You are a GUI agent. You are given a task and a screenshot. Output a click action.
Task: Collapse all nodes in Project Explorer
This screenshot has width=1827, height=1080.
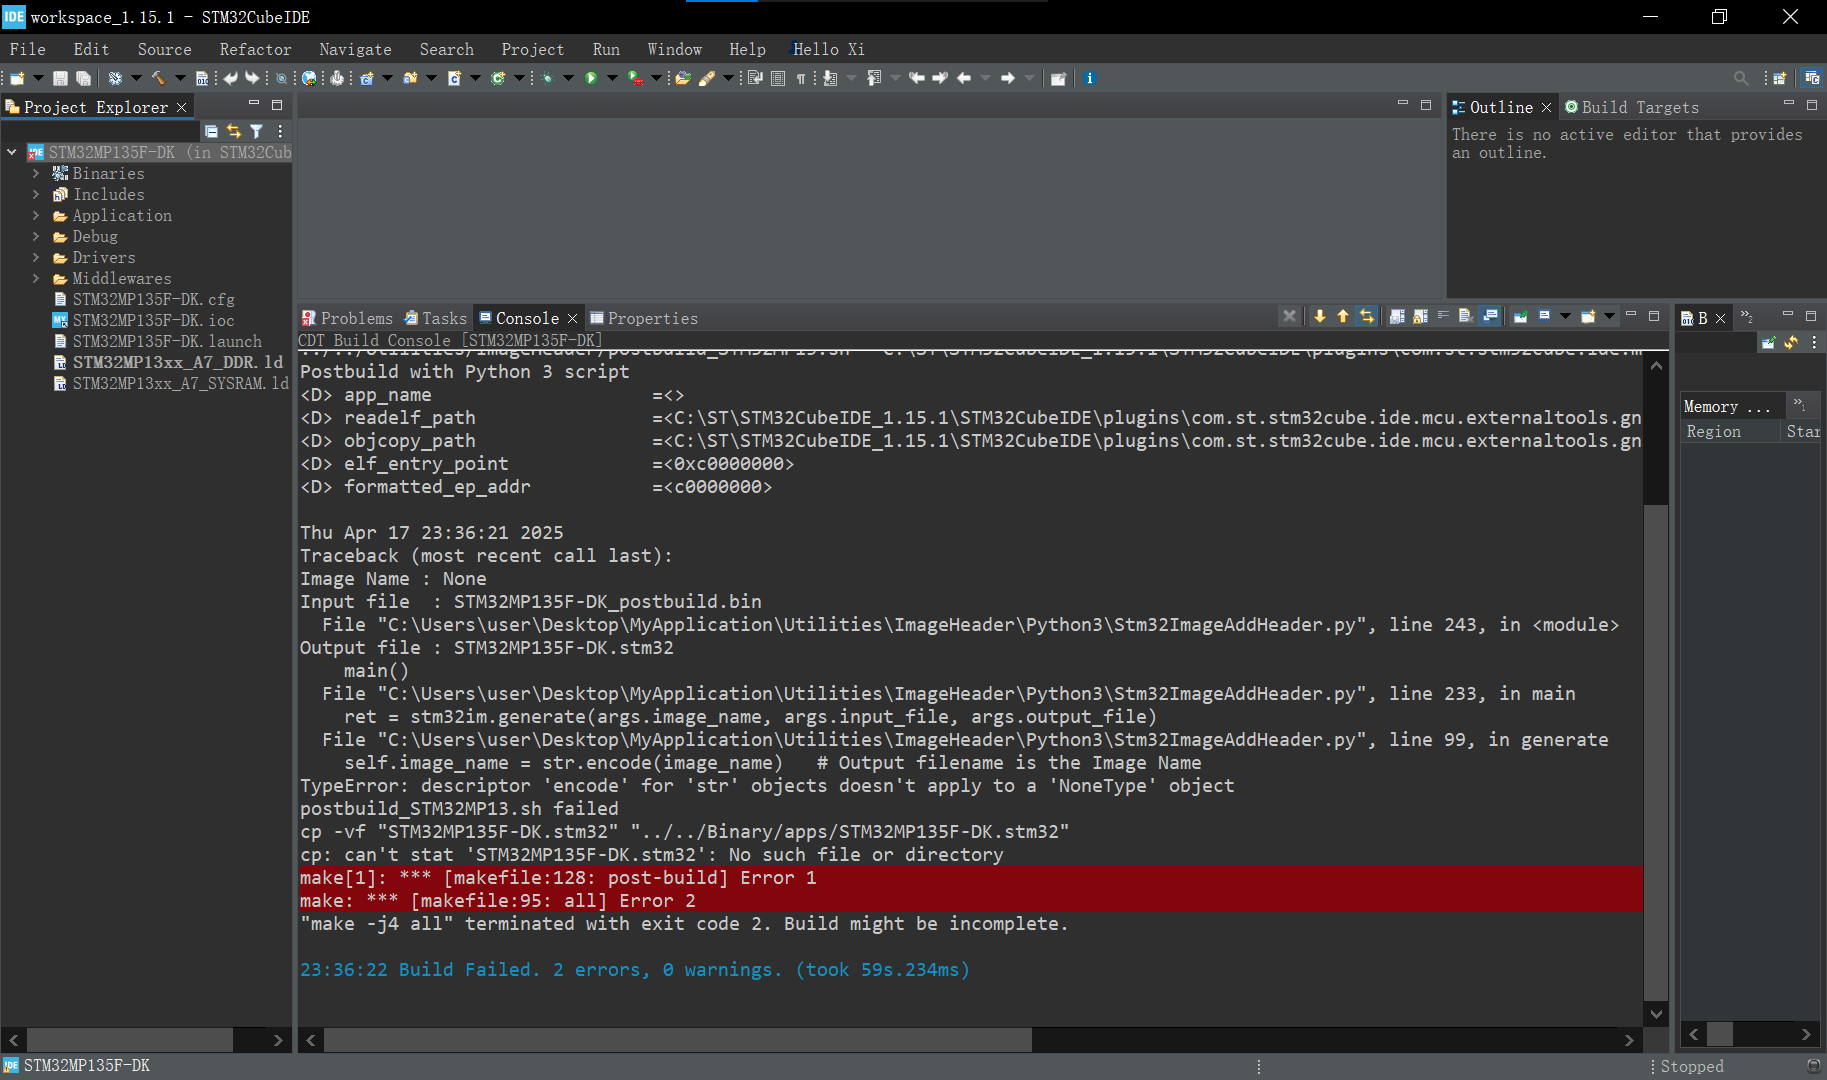click(211, 131)
